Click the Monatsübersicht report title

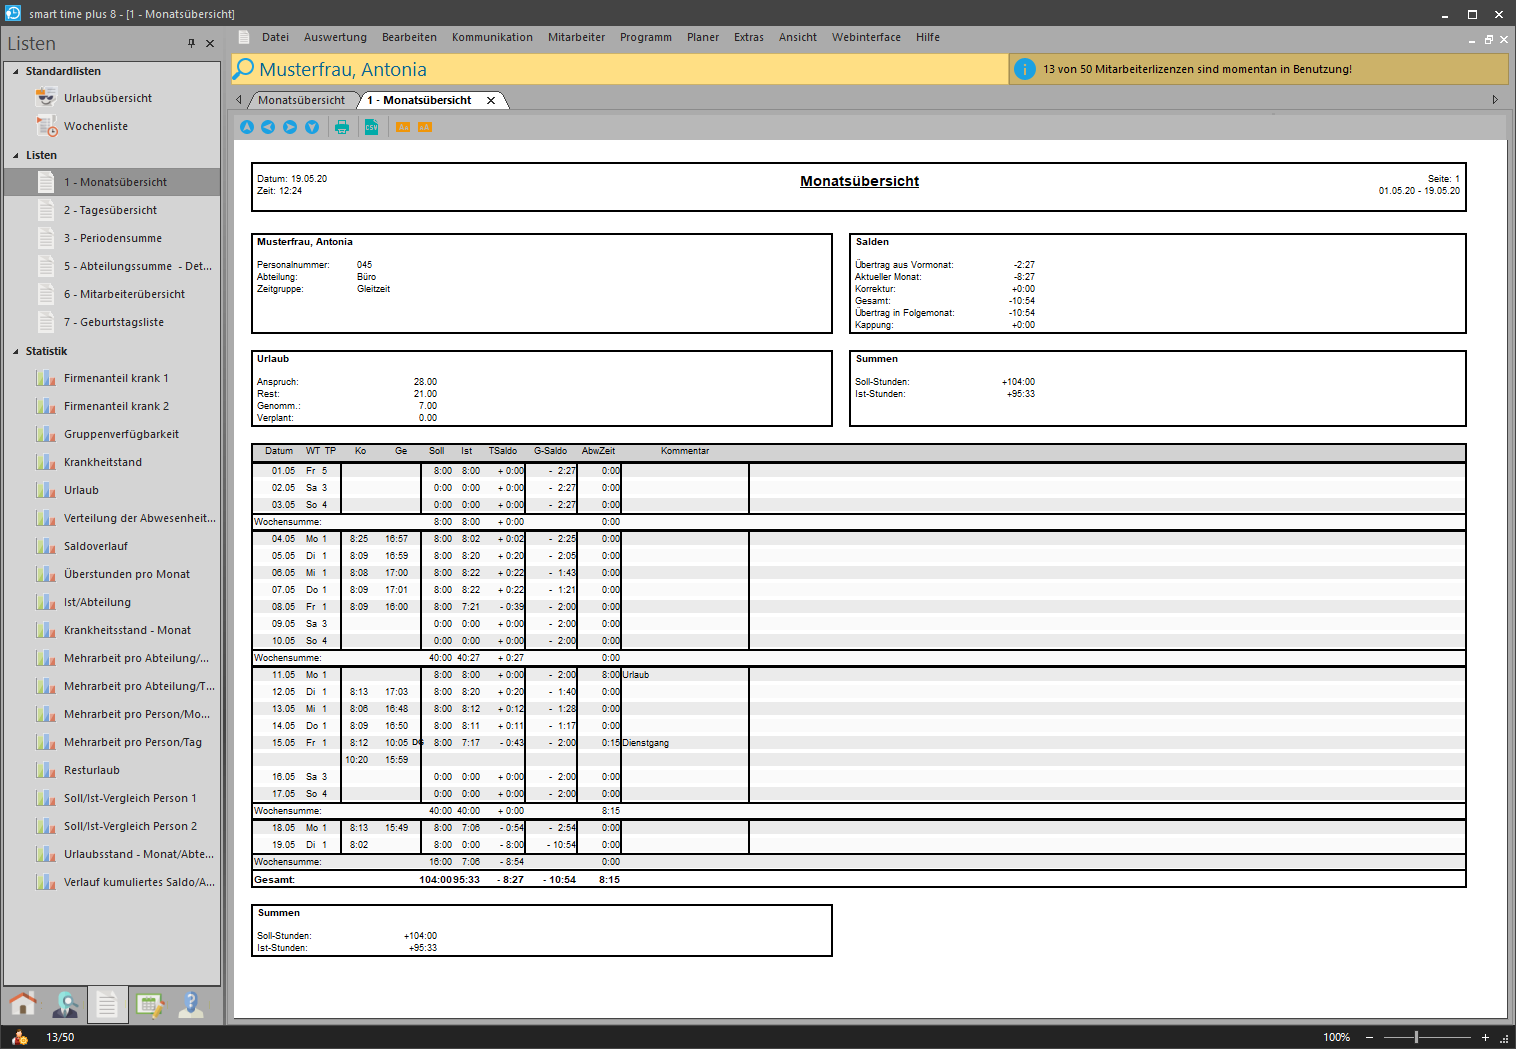tap(859, 181)
